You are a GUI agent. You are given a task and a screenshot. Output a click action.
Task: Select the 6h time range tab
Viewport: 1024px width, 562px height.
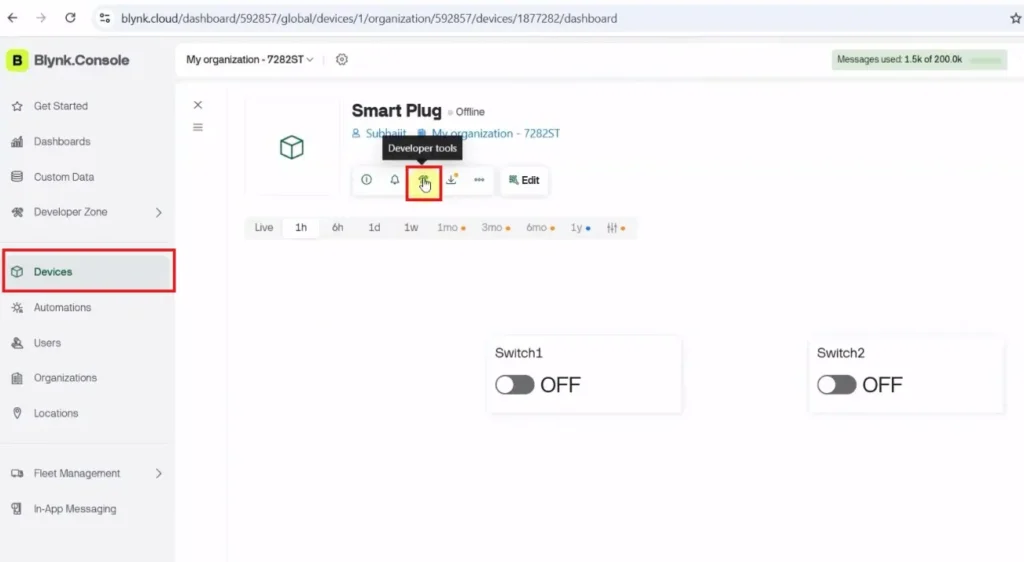pyautogui.click(x=338, y=228)
